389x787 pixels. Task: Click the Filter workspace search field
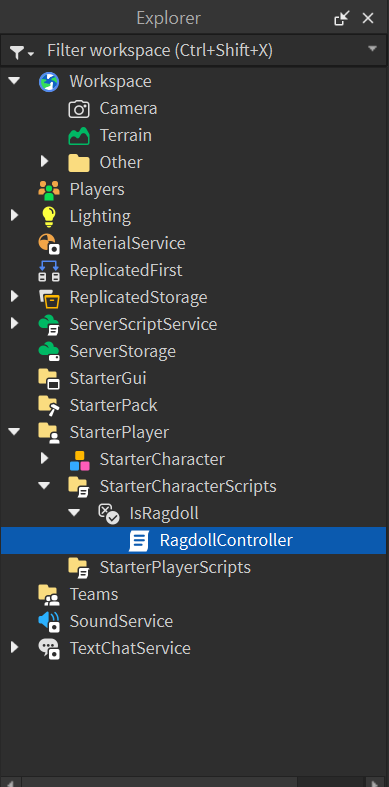(x=203, y=51)
